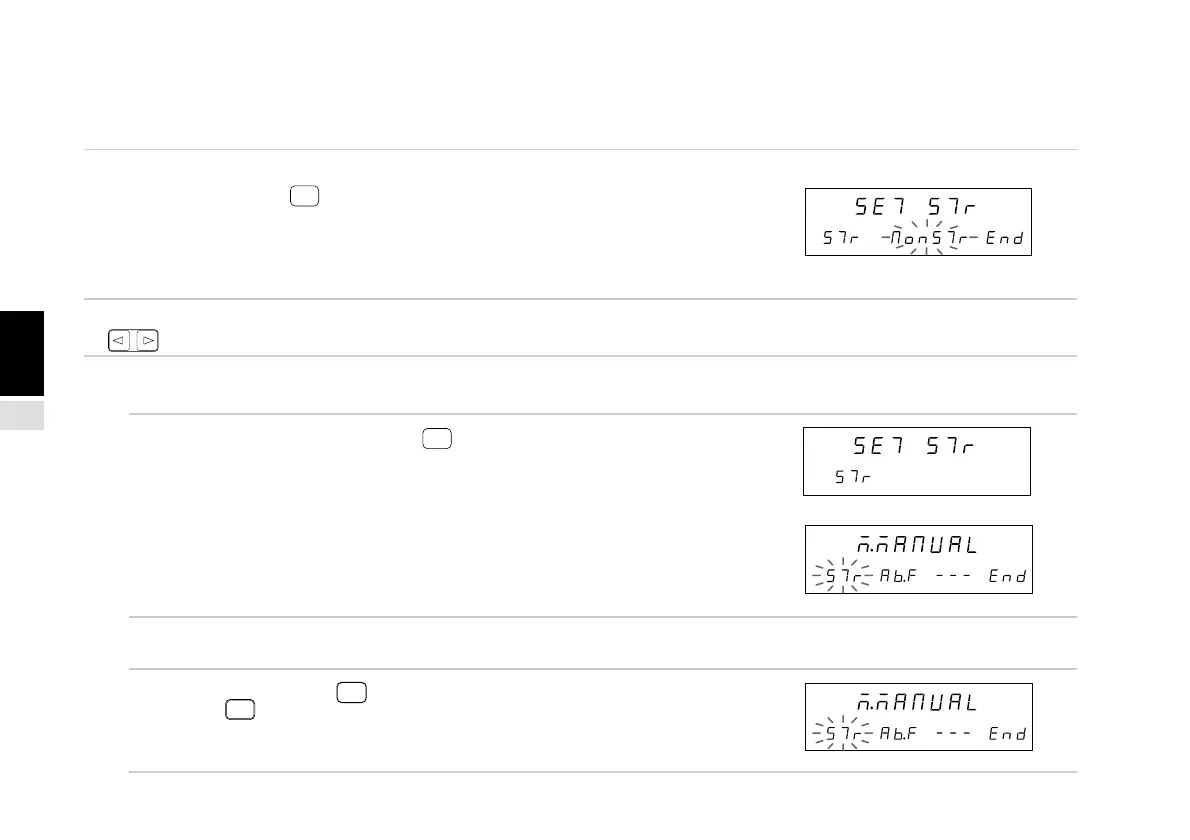Click the blank key left of the top display
1190x840 pixels.
click(304, 196)
